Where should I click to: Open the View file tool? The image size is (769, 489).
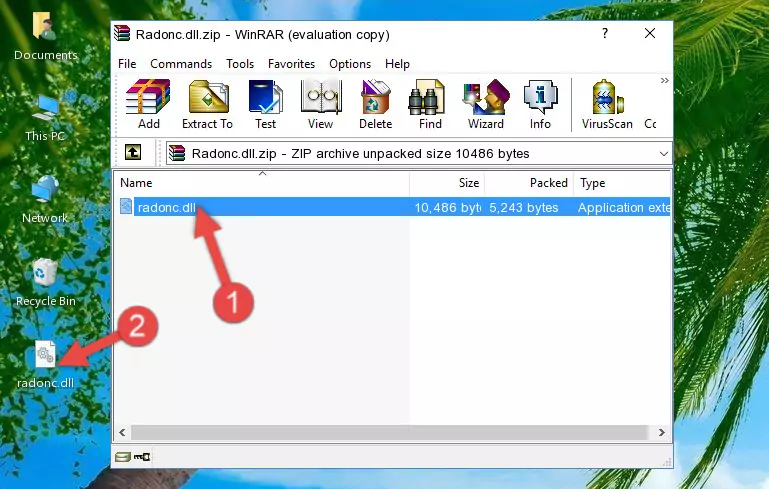pyautogui.click(x=321, y=104)
